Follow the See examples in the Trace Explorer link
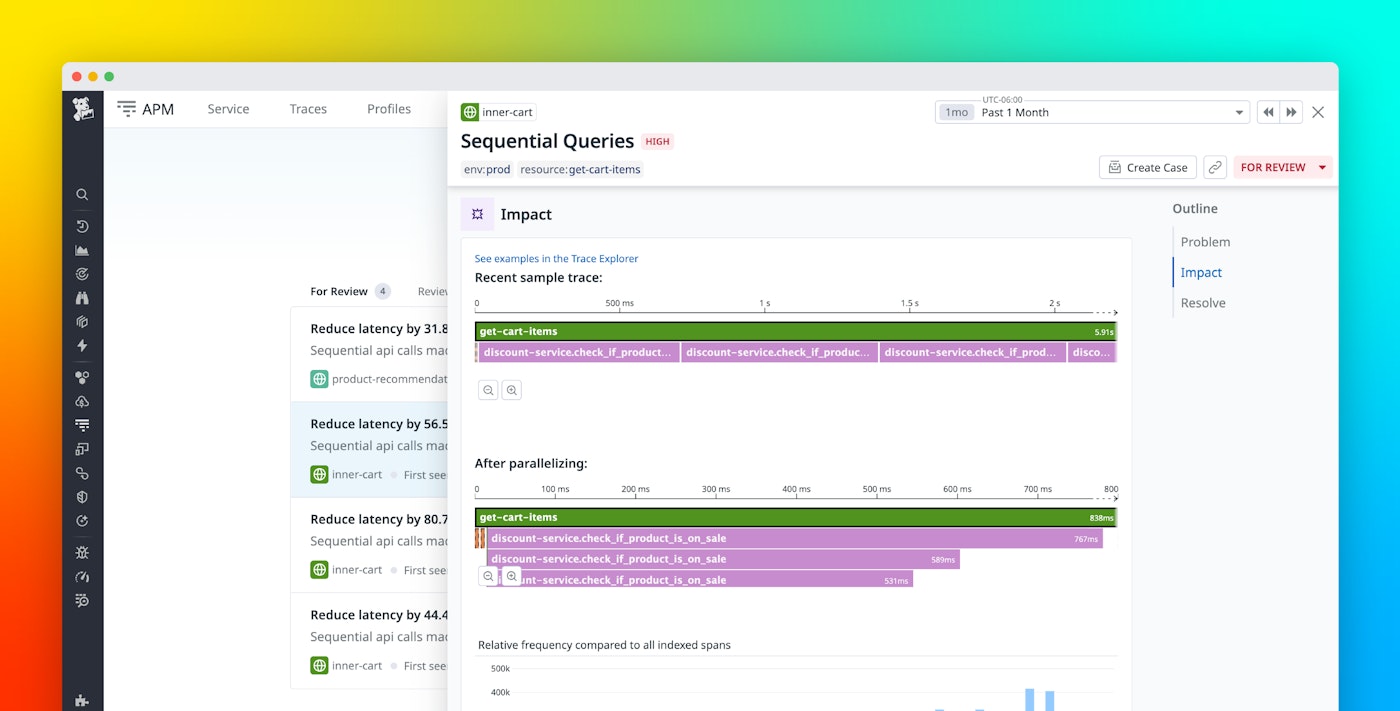Screen dimensions: 1400x711 click(556, 258)
